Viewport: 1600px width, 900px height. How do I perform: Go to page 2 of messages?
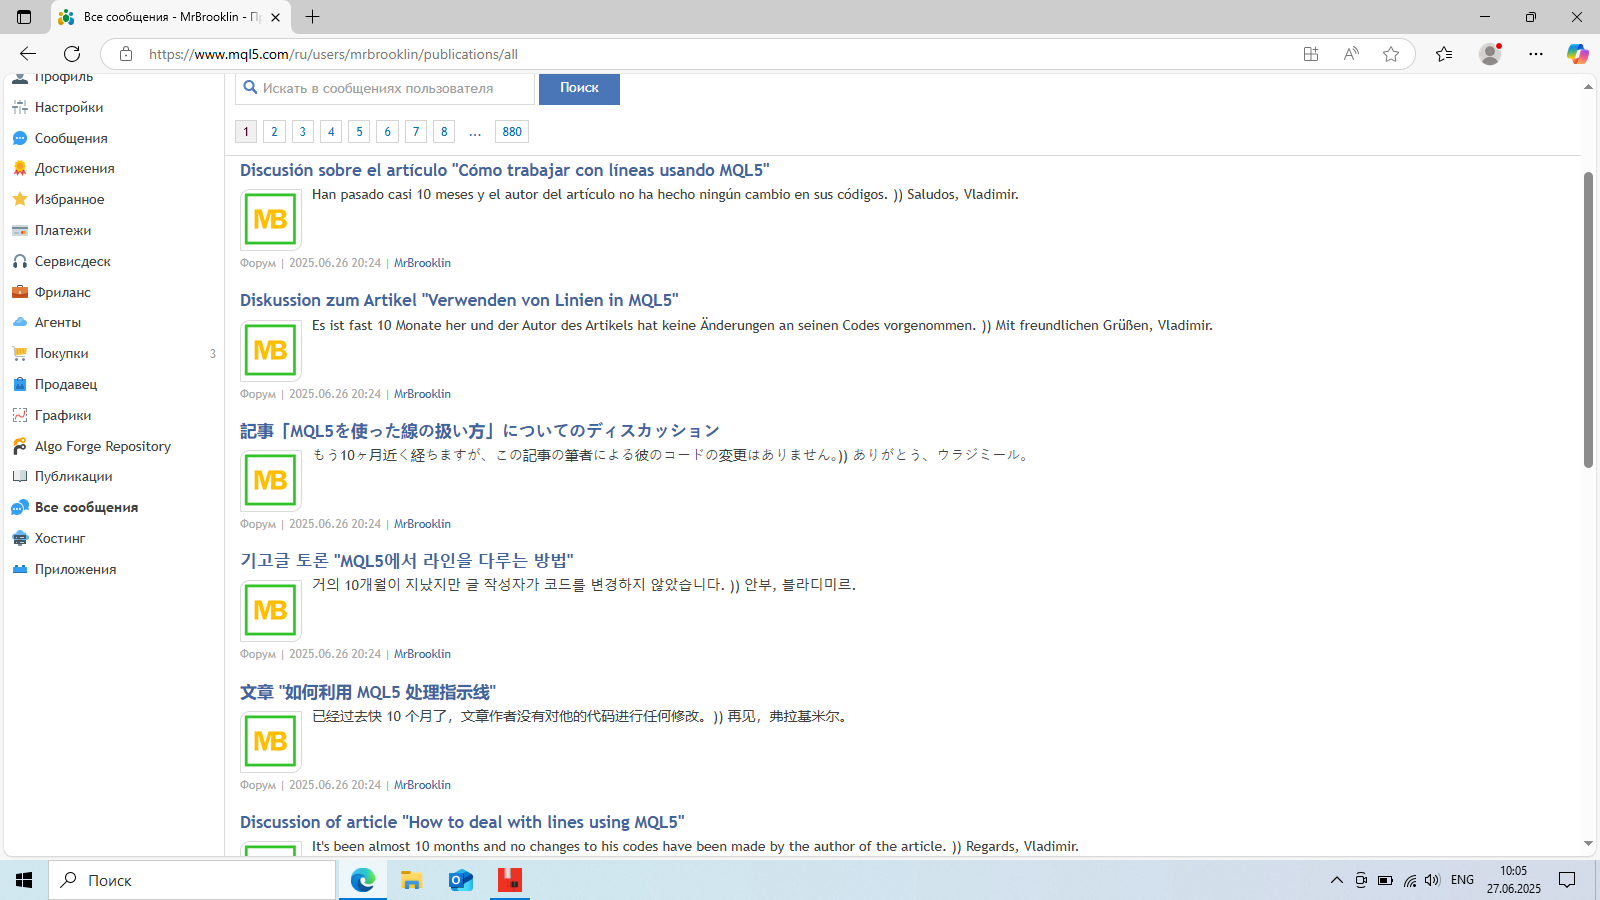click(274, 131)
